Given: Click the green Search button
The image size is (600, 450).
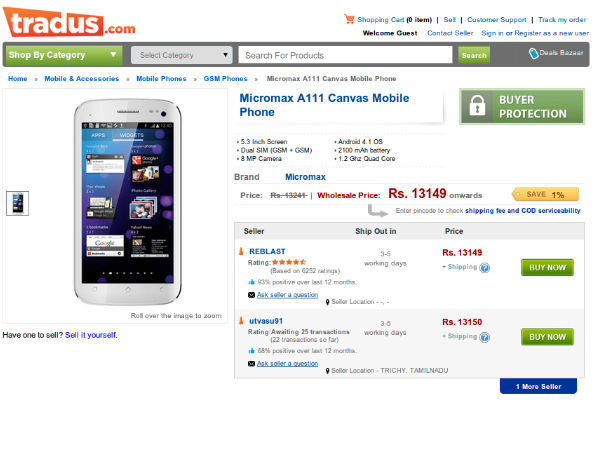Looking at the screenshot, I should click(474, 55).
